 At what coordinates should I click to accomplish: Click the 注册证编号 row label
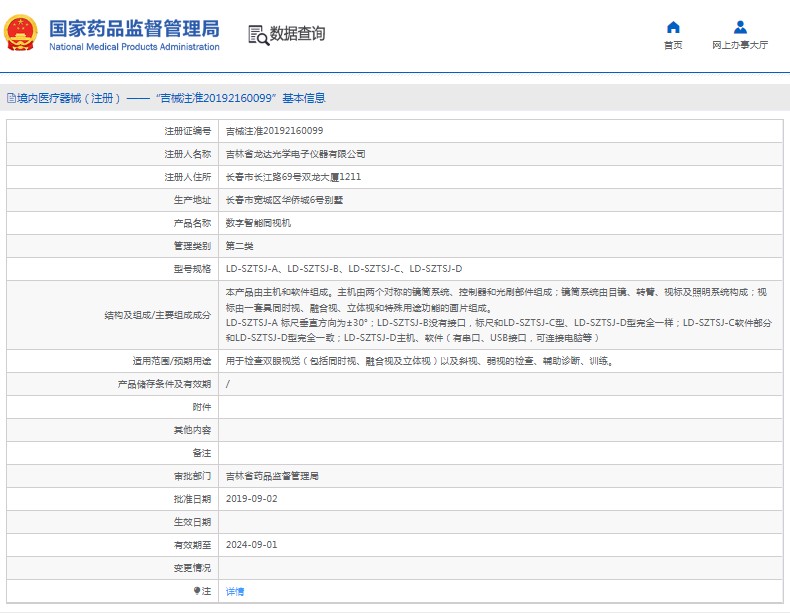pos(187,131)
